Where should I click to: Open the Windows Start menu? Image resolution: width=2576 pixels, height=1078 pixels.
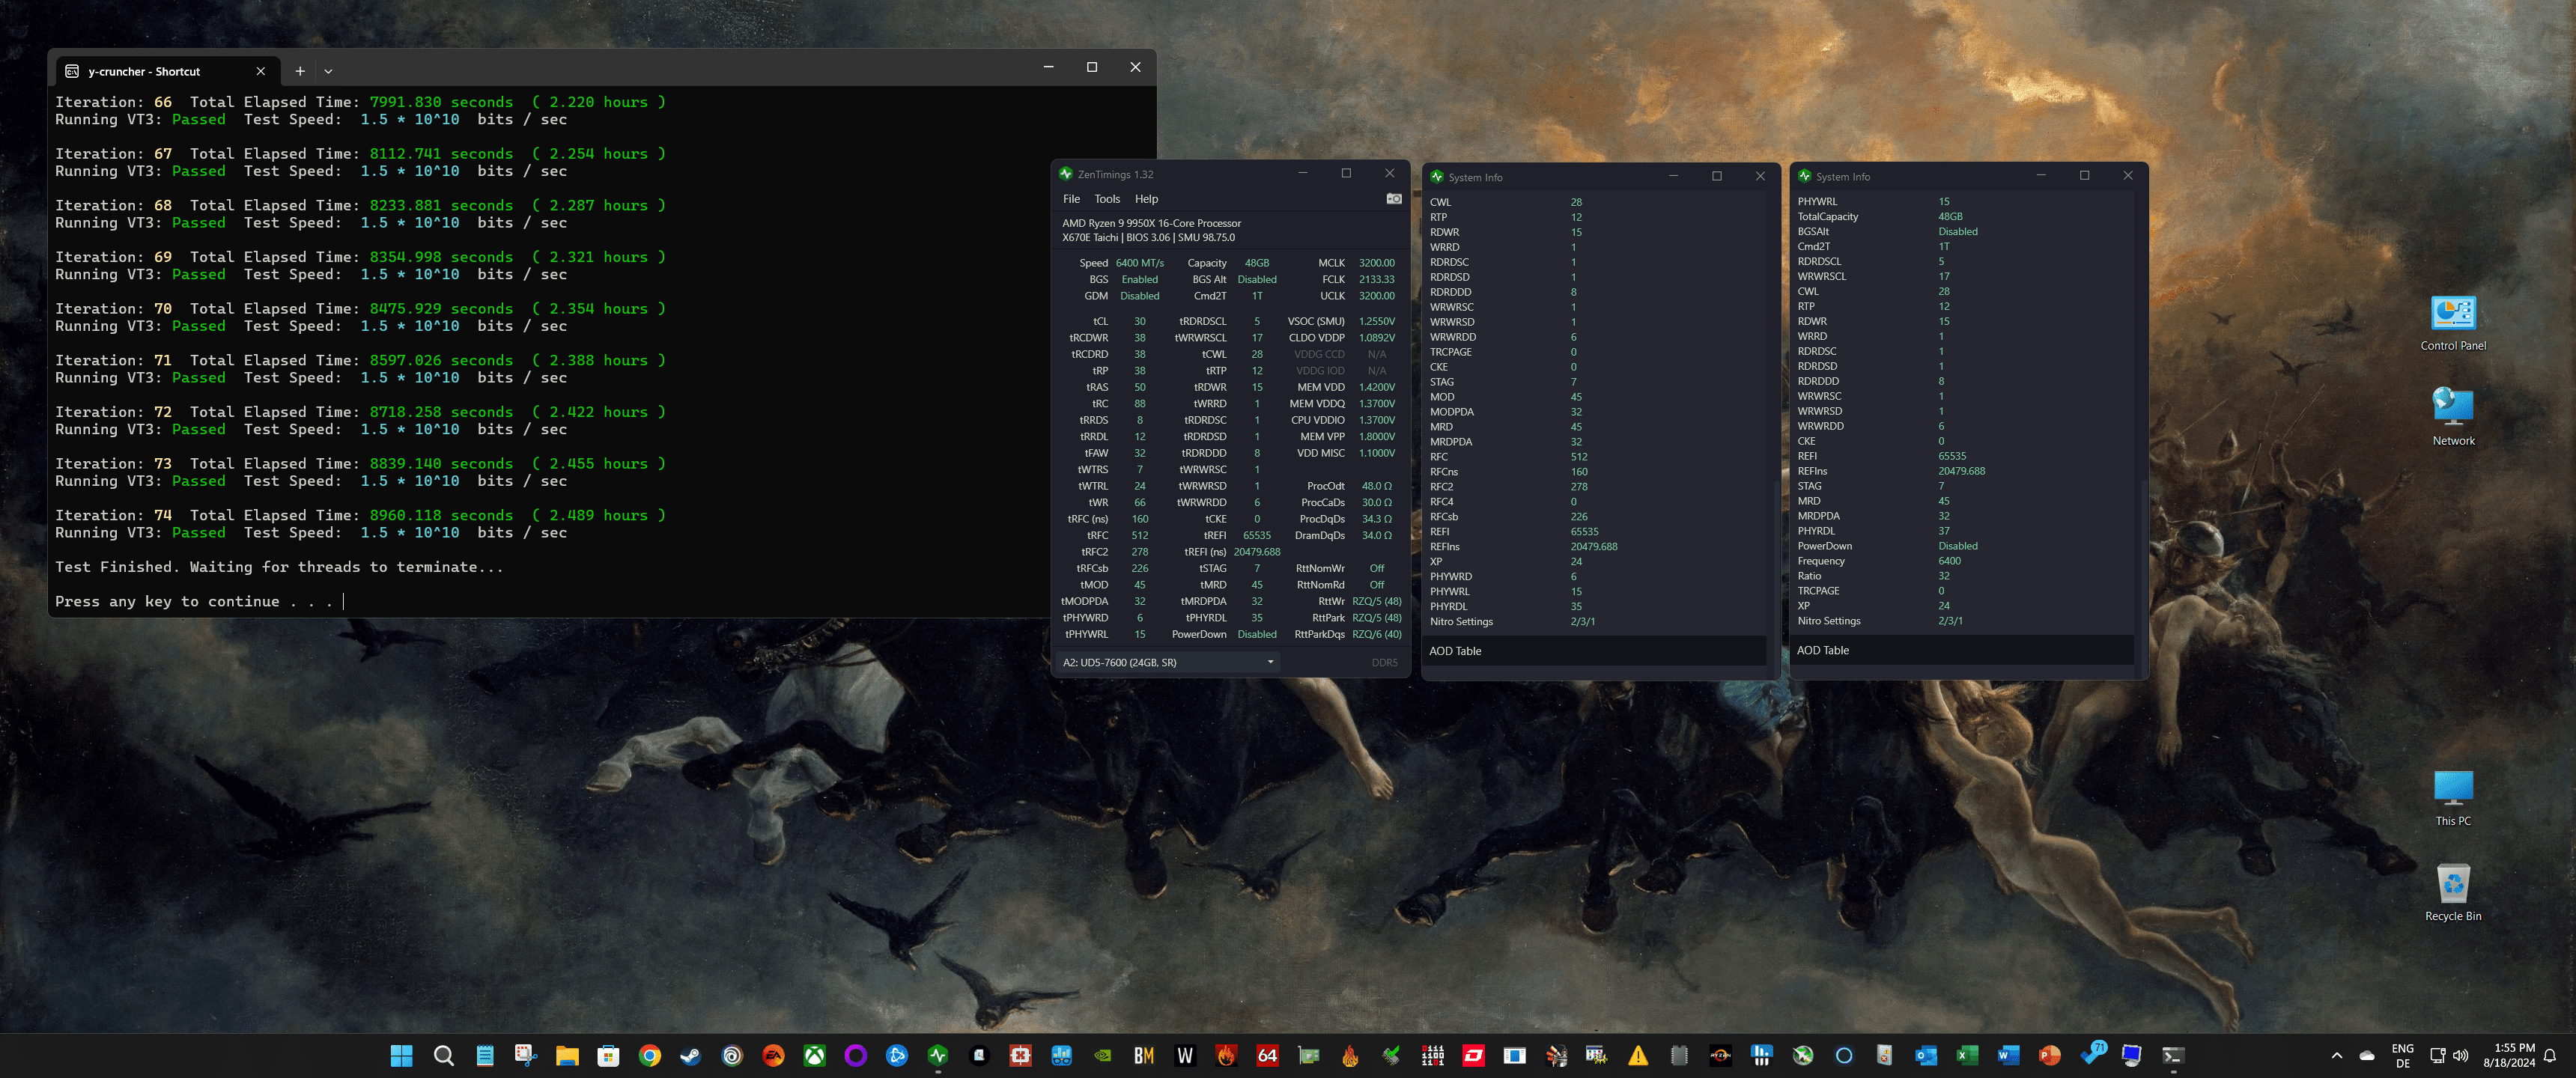(x=401, y=1055)
